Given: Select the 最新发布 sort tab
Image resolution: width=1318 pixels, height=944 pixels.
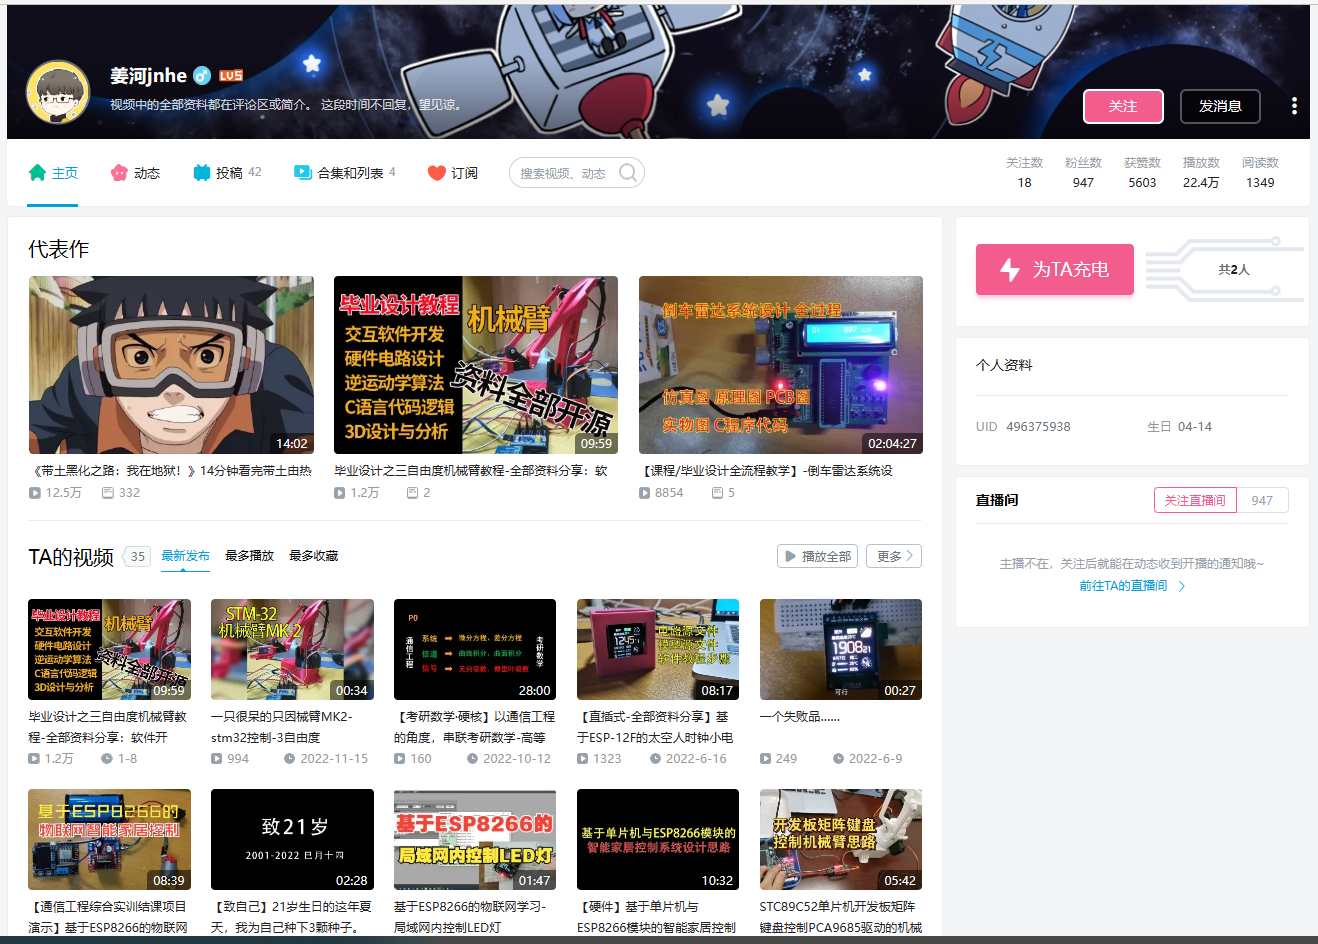Looking at the screenshot, I should (x=185, y=556).
